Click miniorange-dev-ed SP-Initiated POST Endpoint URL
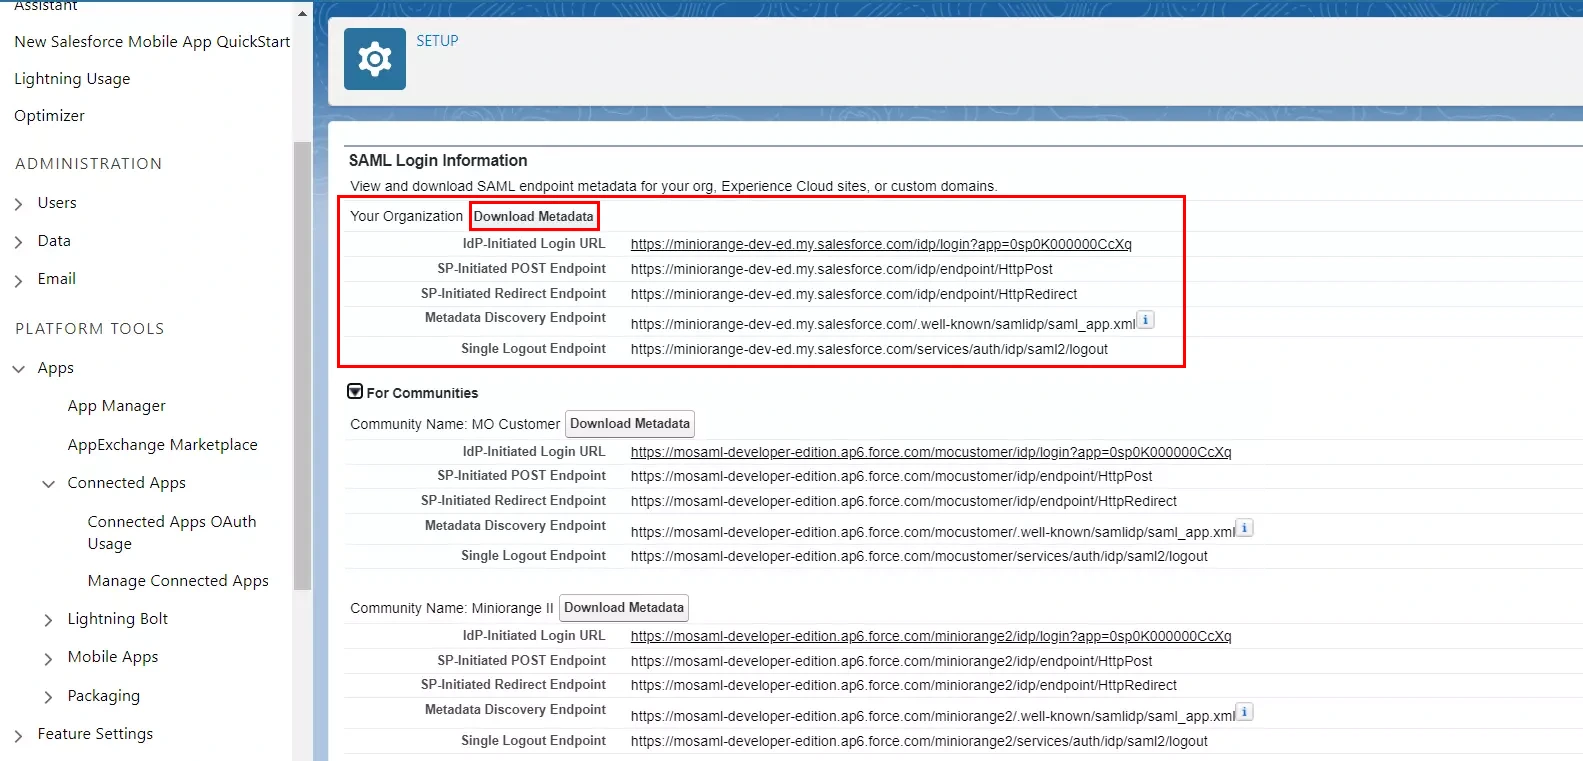The image size is (1583, 761). [842, 269]
